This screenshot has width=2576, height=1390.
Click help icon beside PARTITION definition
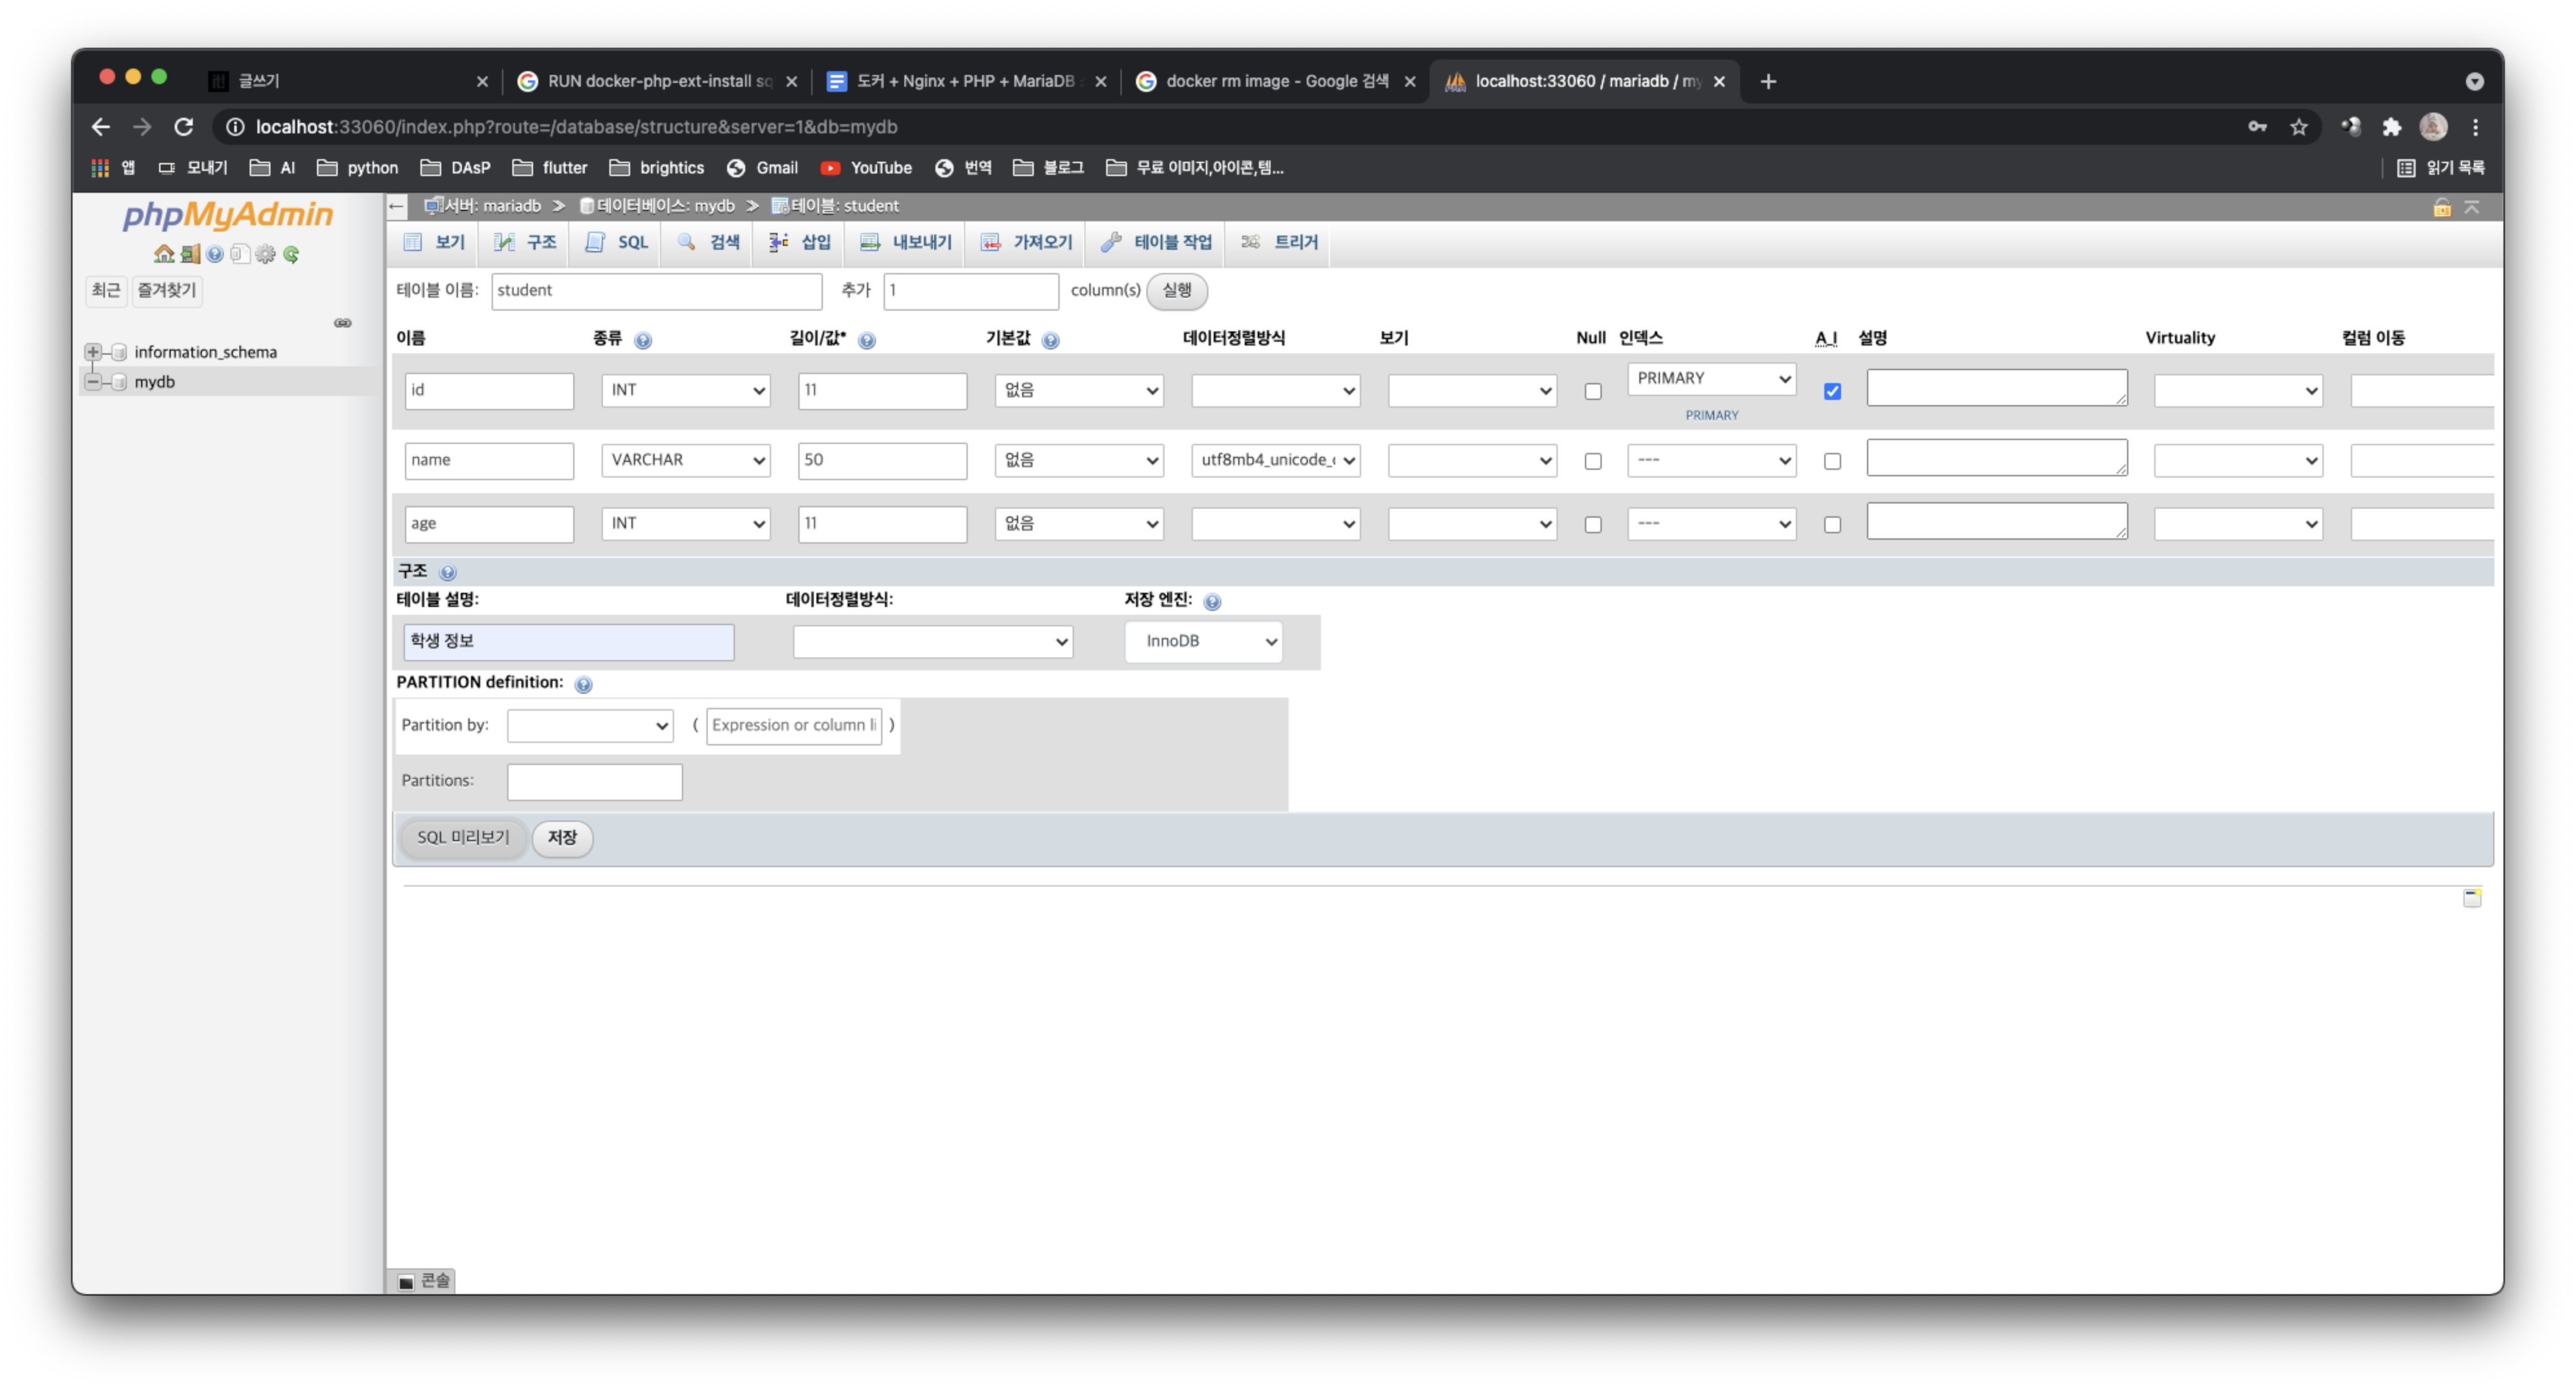click(584, 684)
